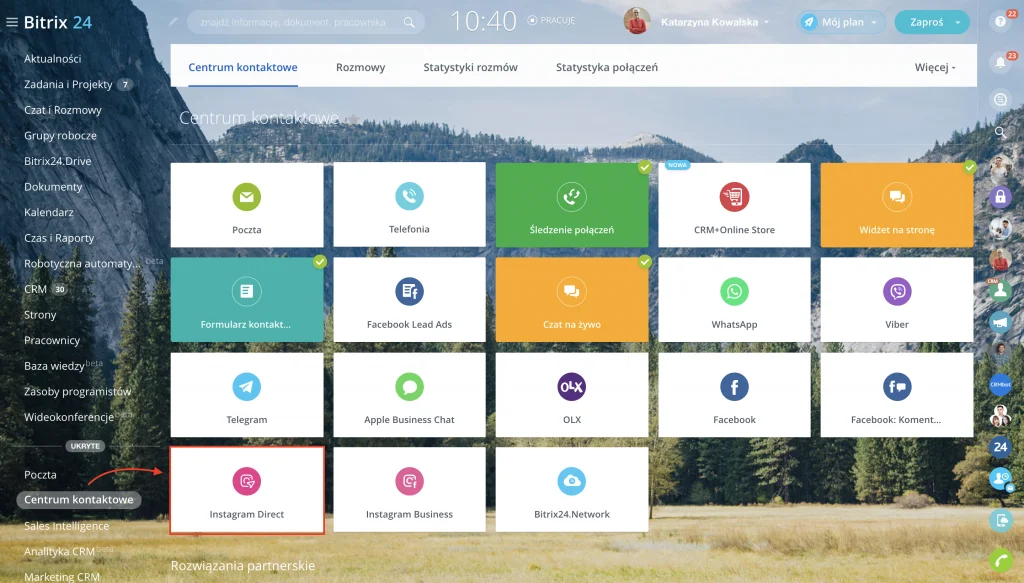Open the help question mark icon
This screenshot has width=1024, height=583.
click(x=1000, y=22)
